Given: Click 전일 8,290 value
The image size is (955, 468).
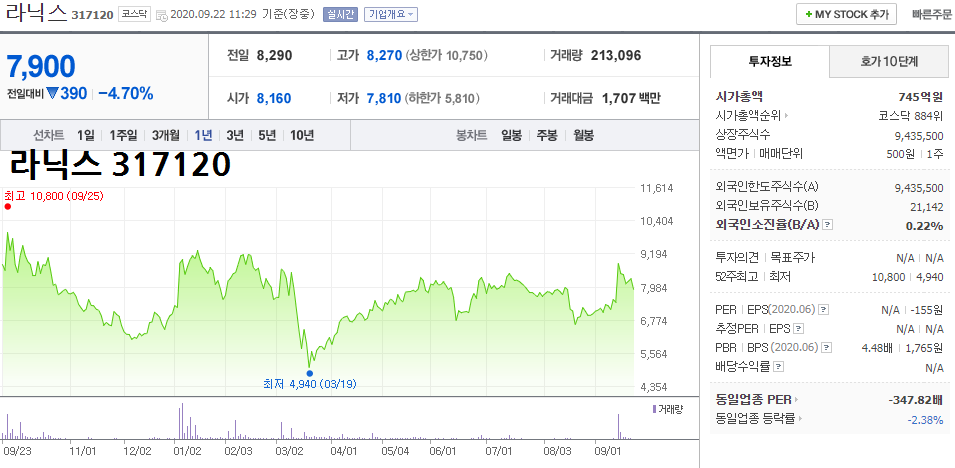Looking at the screenshot, I should coord(274,55).
